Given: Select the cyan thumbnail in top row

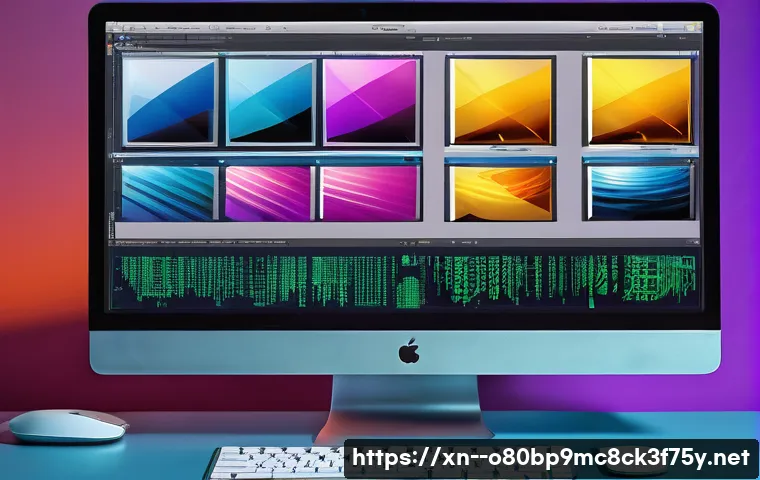Looking at the screenshot, I should click(x=269, y=101).
